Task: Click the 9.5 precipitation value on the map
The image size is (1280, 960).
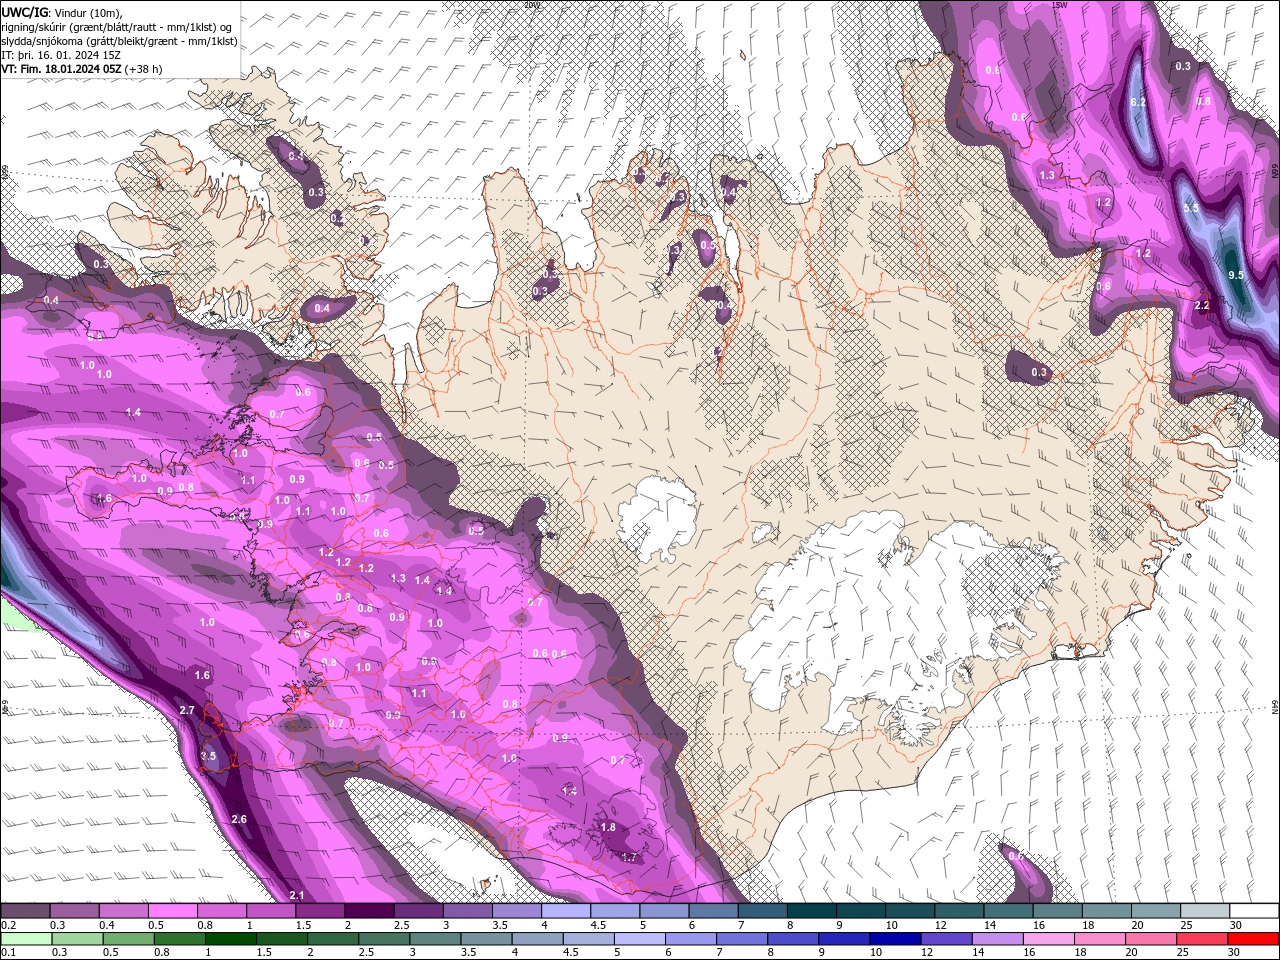Action: click(1235, 275)
